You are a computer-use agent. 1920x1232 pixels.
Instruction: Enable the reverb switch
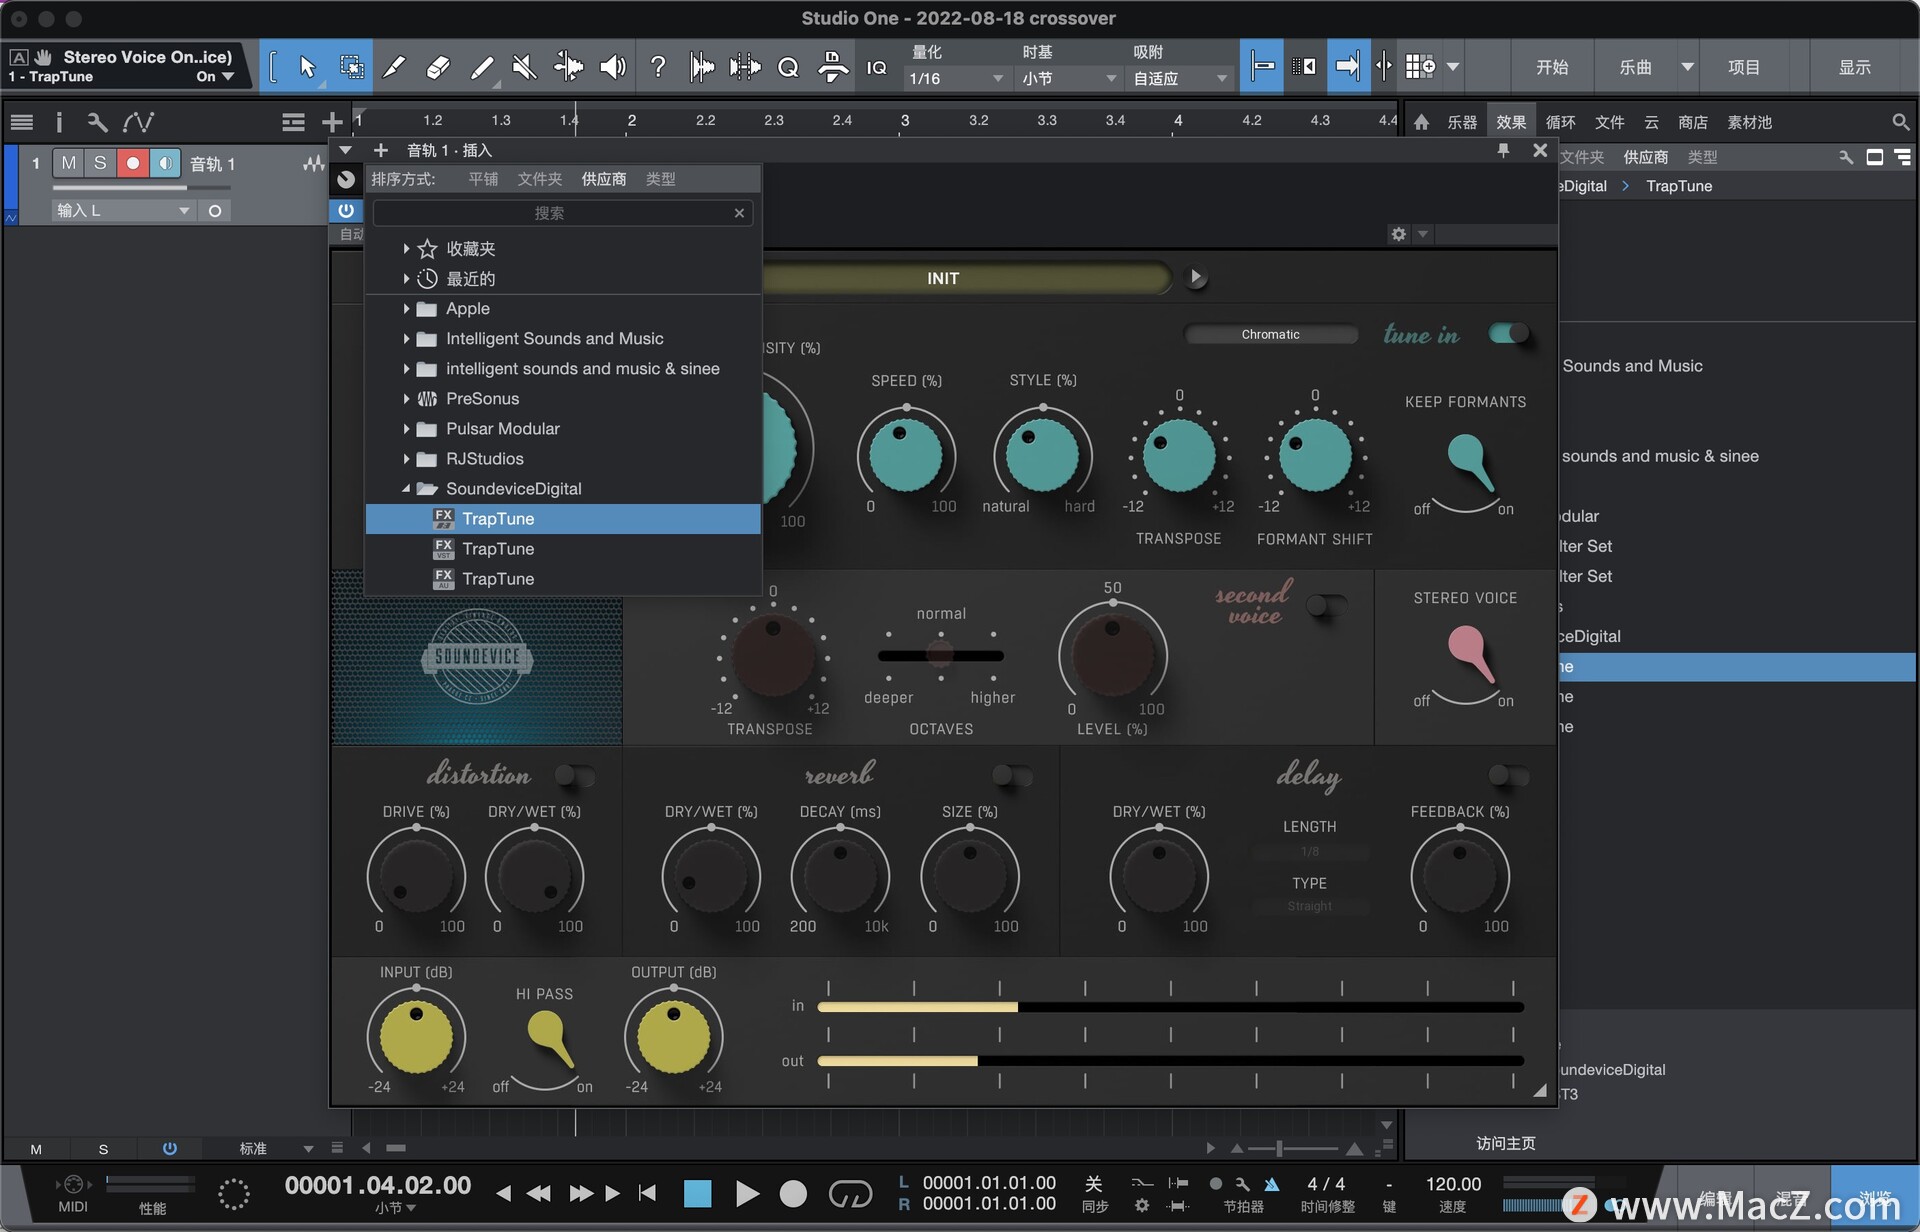click(x=1012, y=775)
